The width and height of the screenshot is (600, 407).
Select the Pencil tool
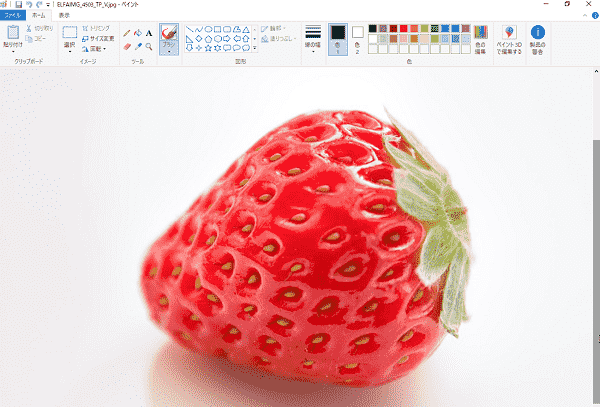(x=127, y=33)
